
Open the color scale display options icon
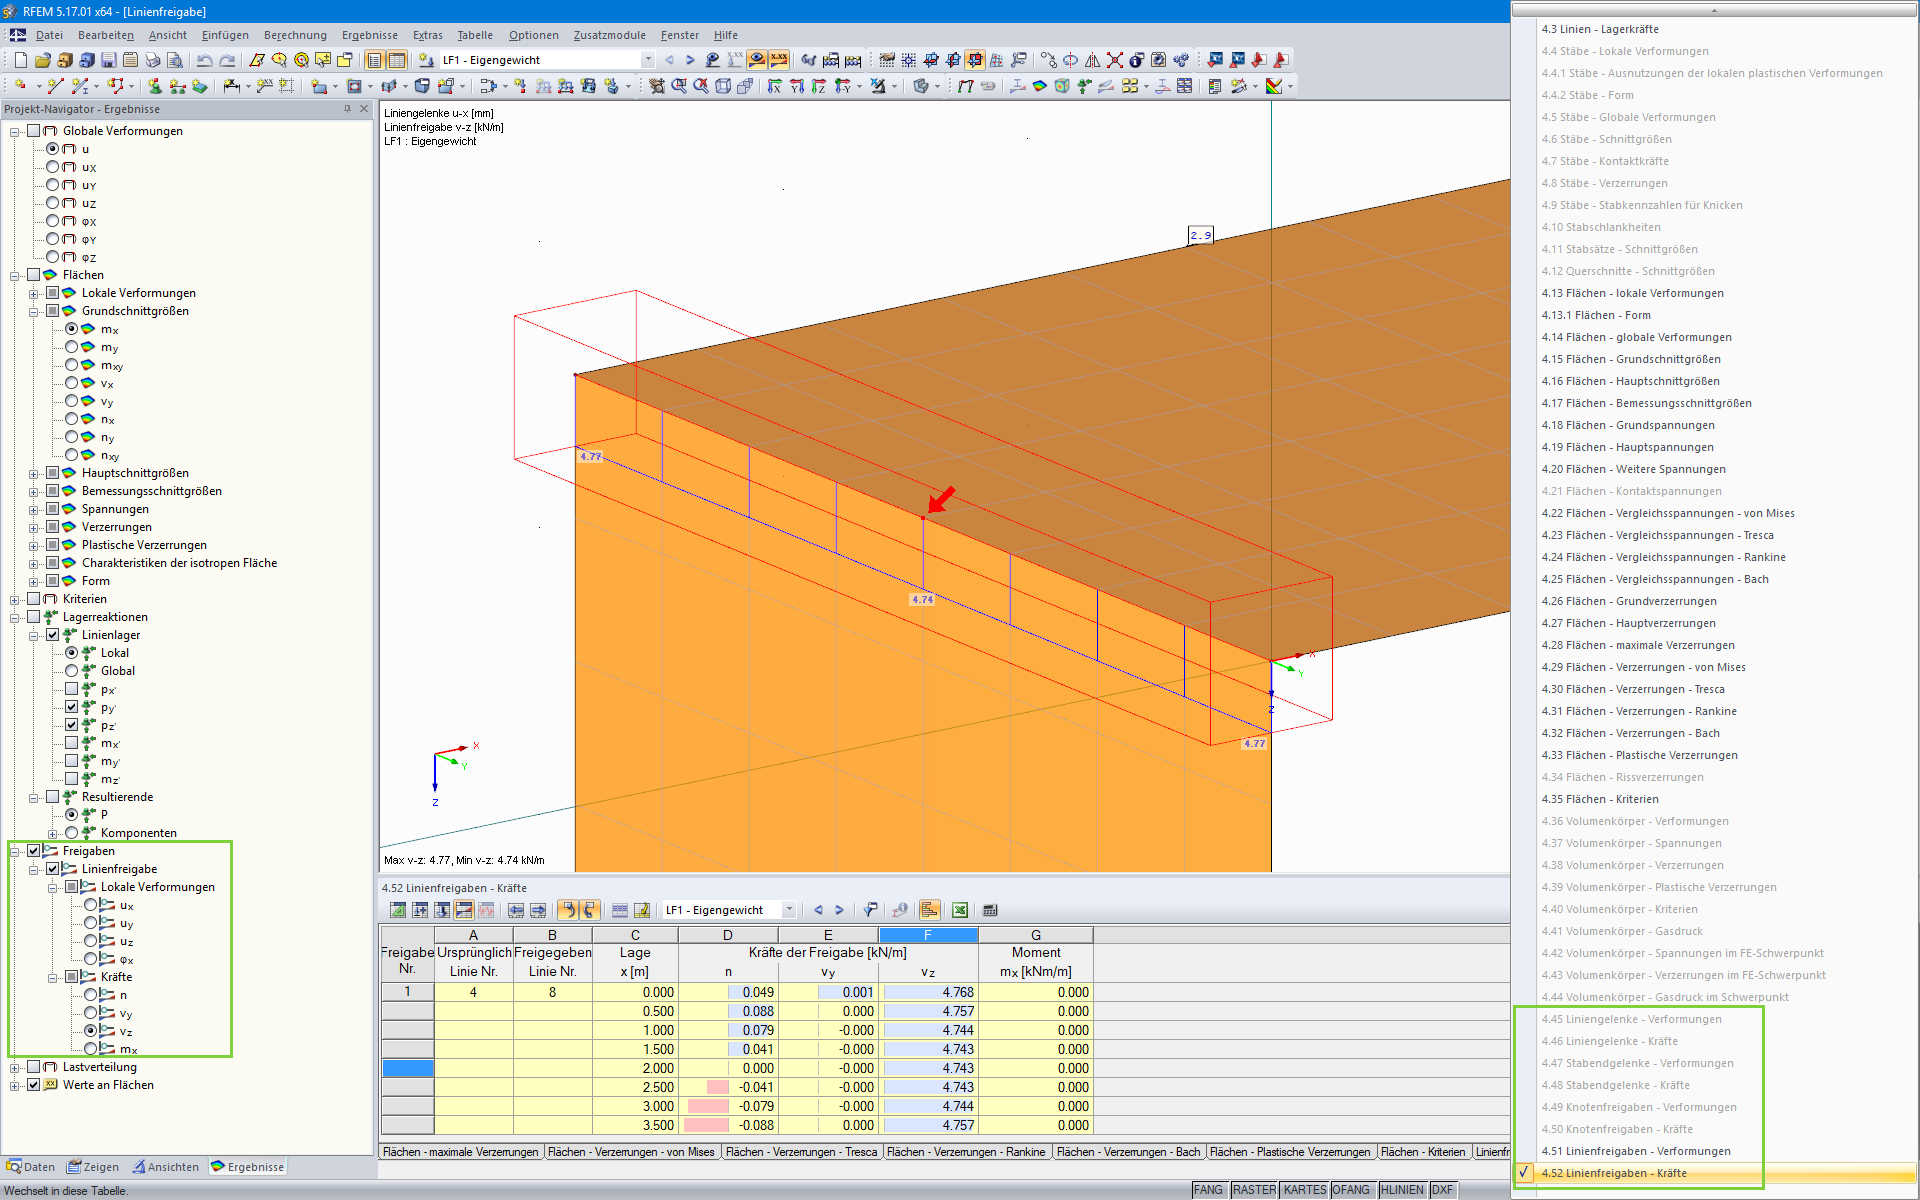click(x=1274, y=86)
